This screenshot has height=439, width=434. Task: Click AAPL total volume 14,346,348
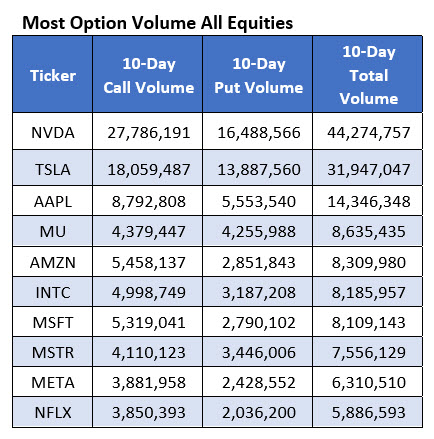(369, 202)
